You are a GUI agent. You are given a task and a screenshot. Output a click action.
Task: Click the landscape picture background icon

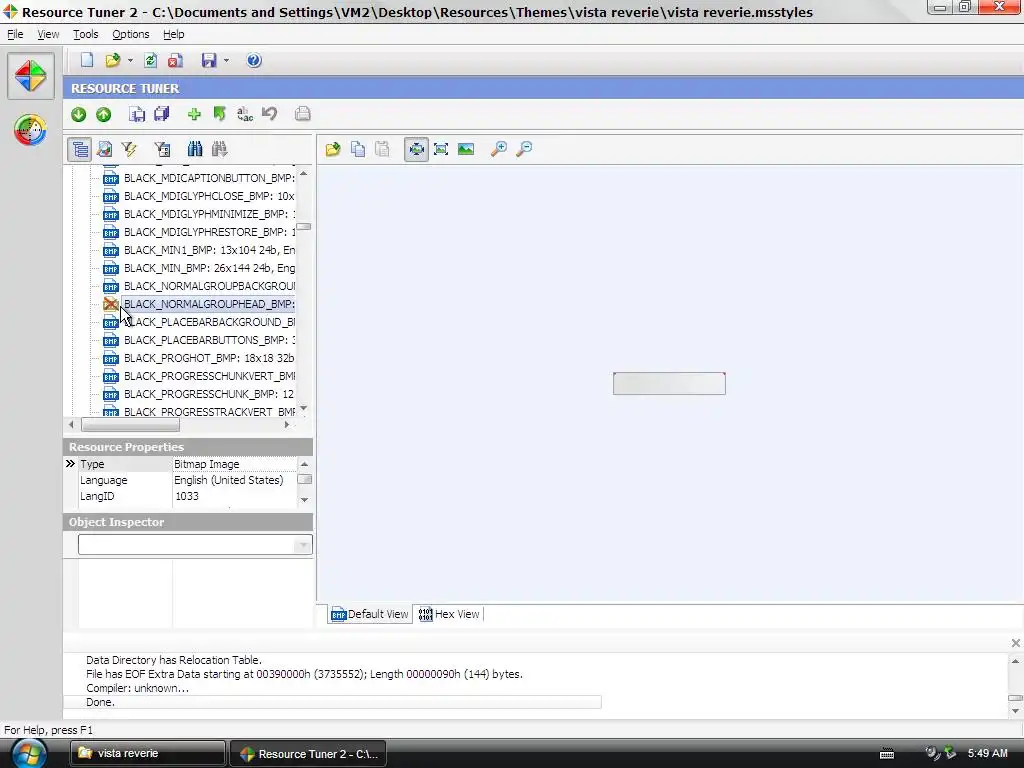[466, 150]
